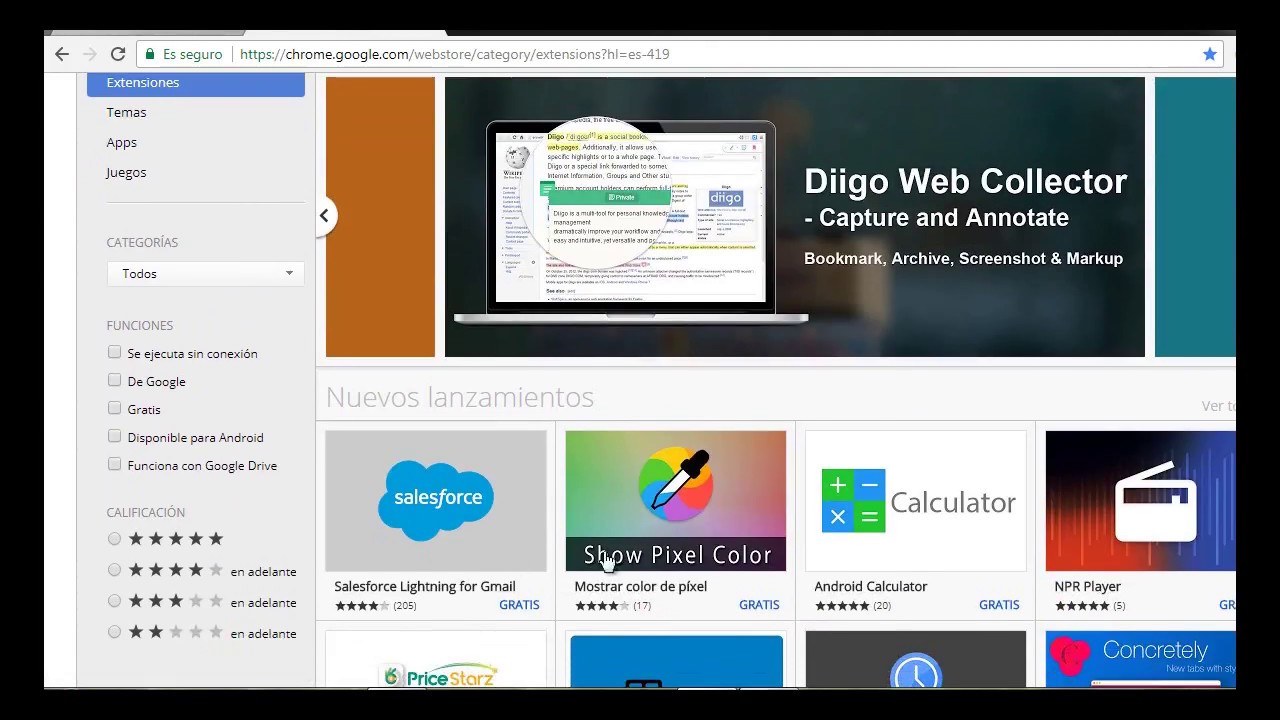Open the Android Calculator tile

(916, 501)
